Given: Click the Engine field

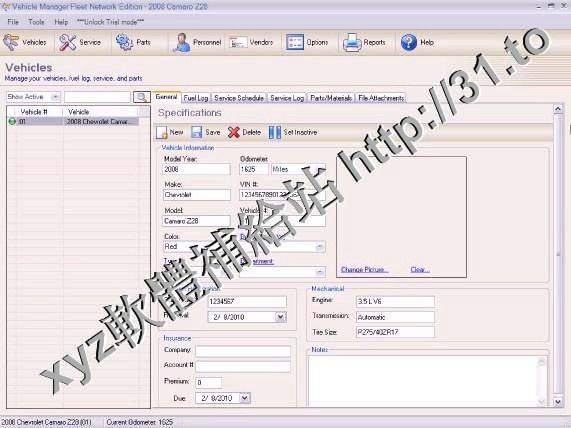Looking at the screenshot, I should pos(395,302).
